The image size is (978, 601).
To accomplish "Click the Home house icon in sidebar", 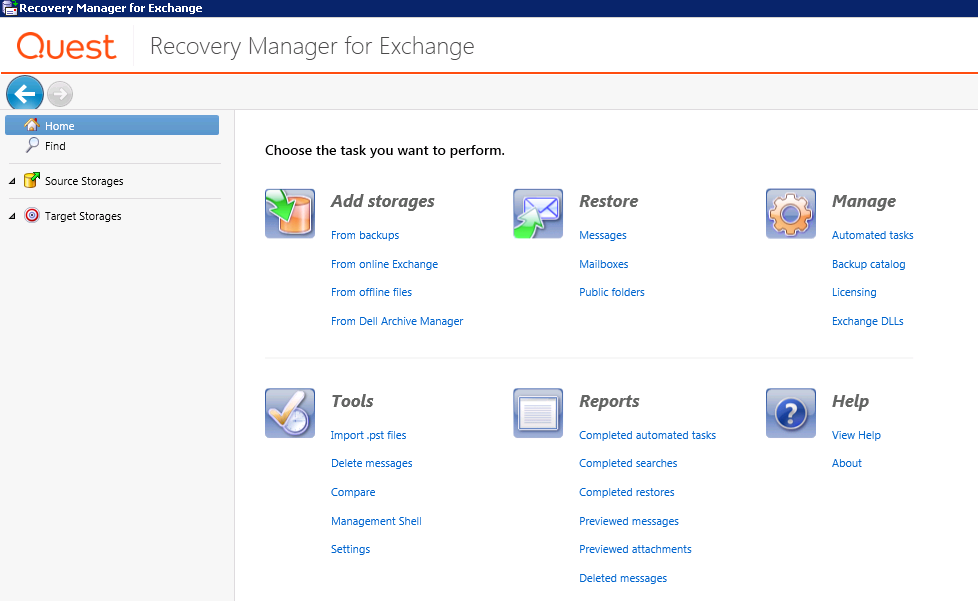I will click(x=32, y=125).
